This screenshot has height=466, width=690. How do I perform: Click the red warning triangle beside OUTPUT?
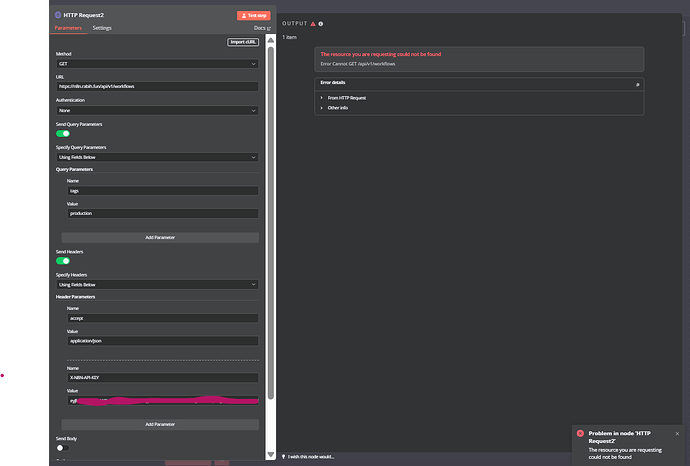click(x=313, y=22)
